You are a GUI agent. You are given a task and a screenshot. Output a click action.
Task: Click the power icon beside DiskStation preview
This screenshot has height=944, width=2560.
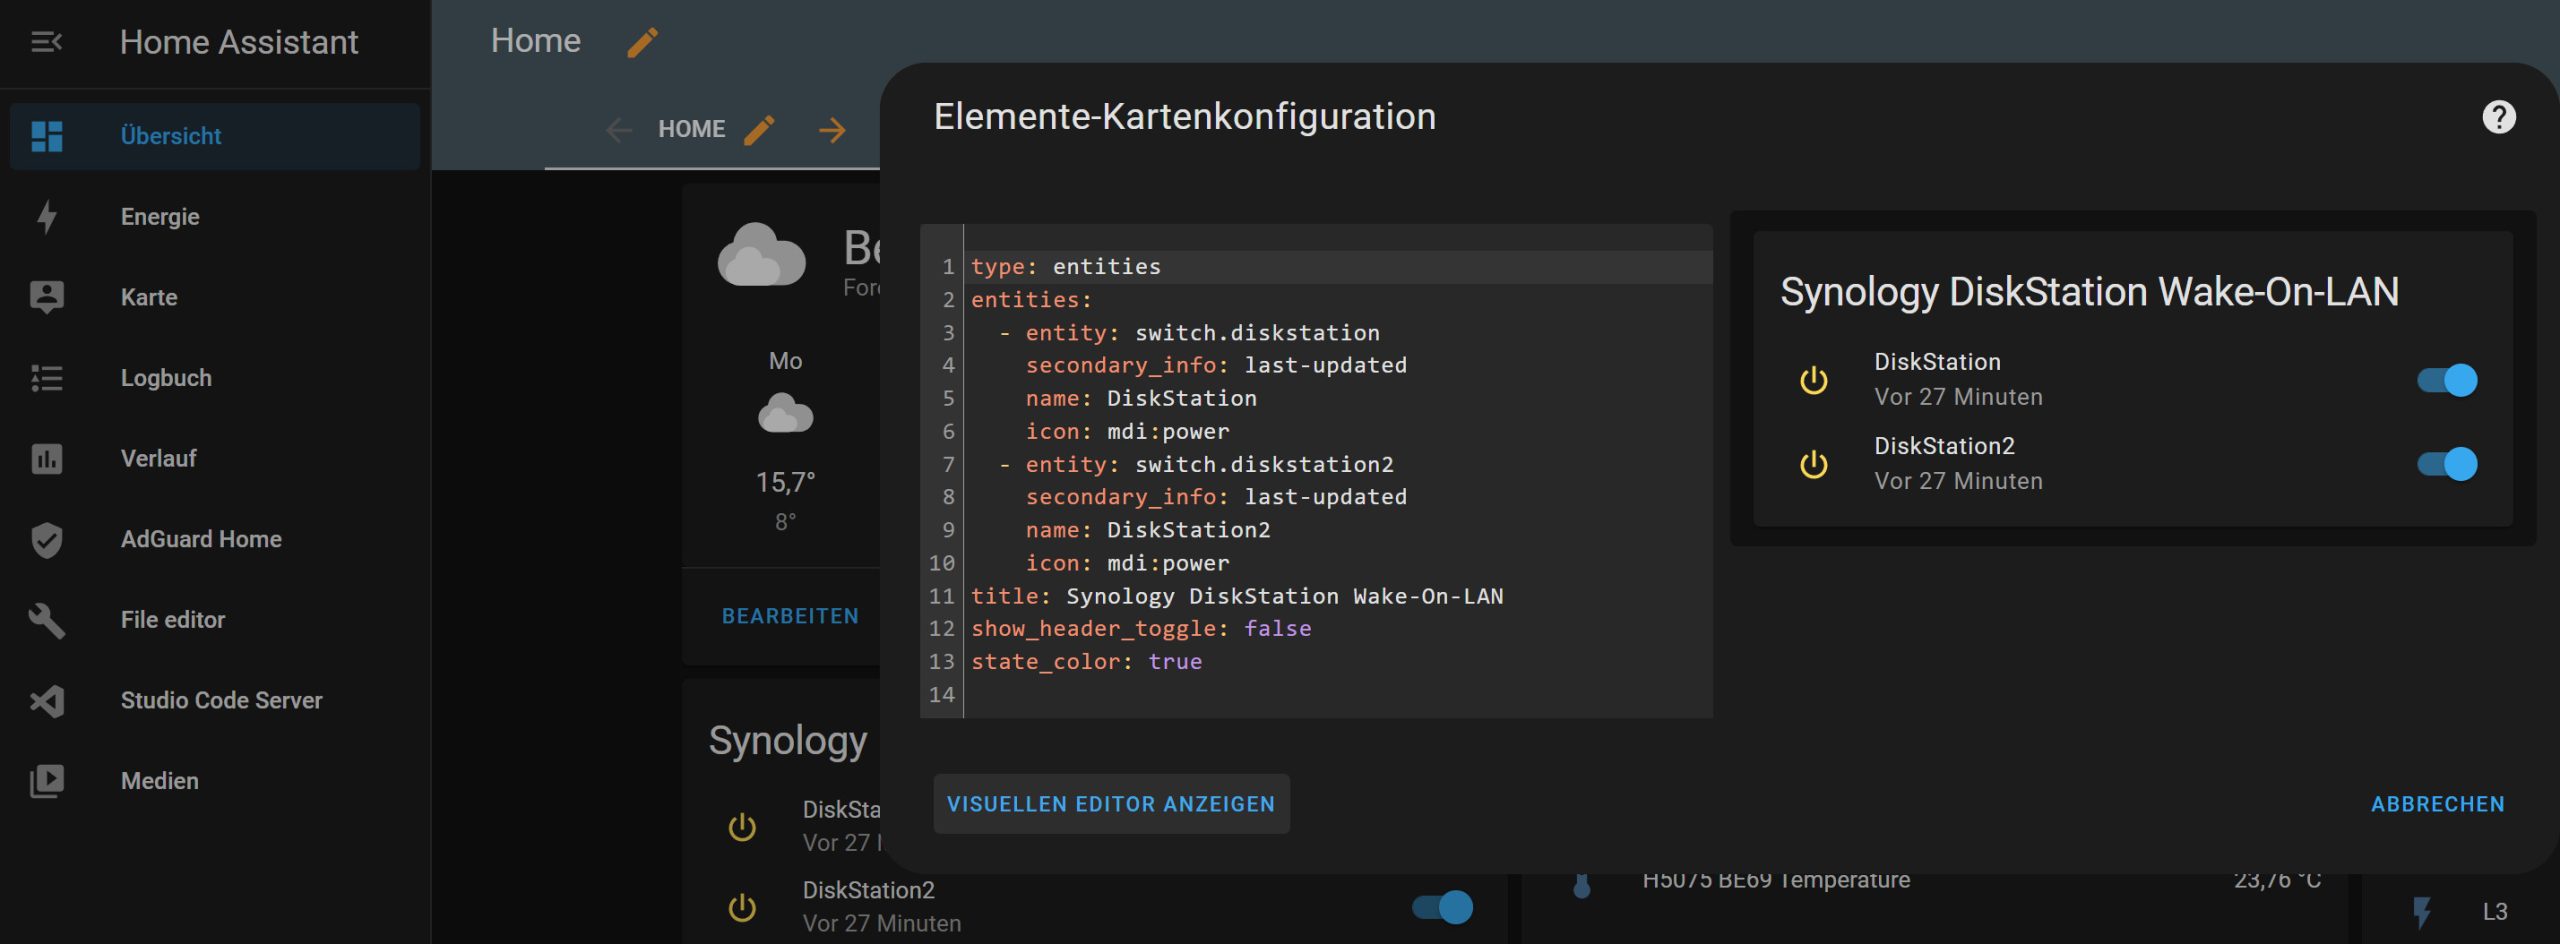[1813, 380]
